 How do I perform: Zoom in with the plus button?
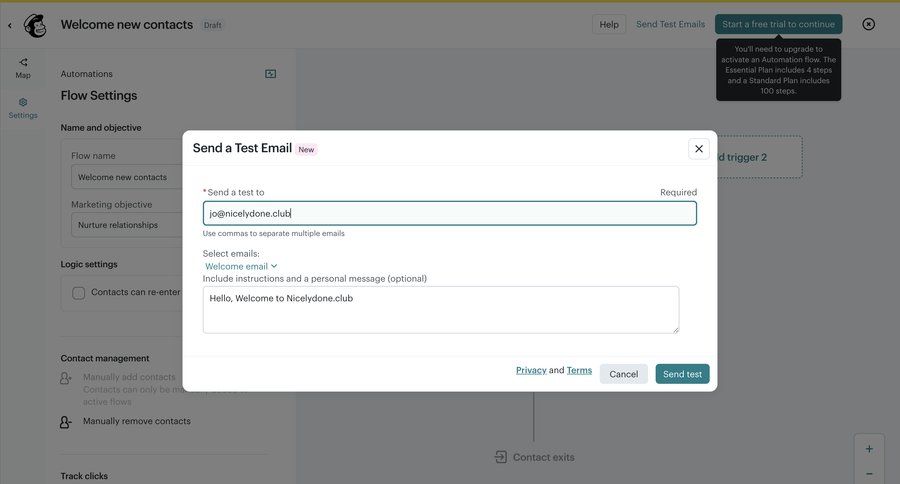(x=869, y=449)
